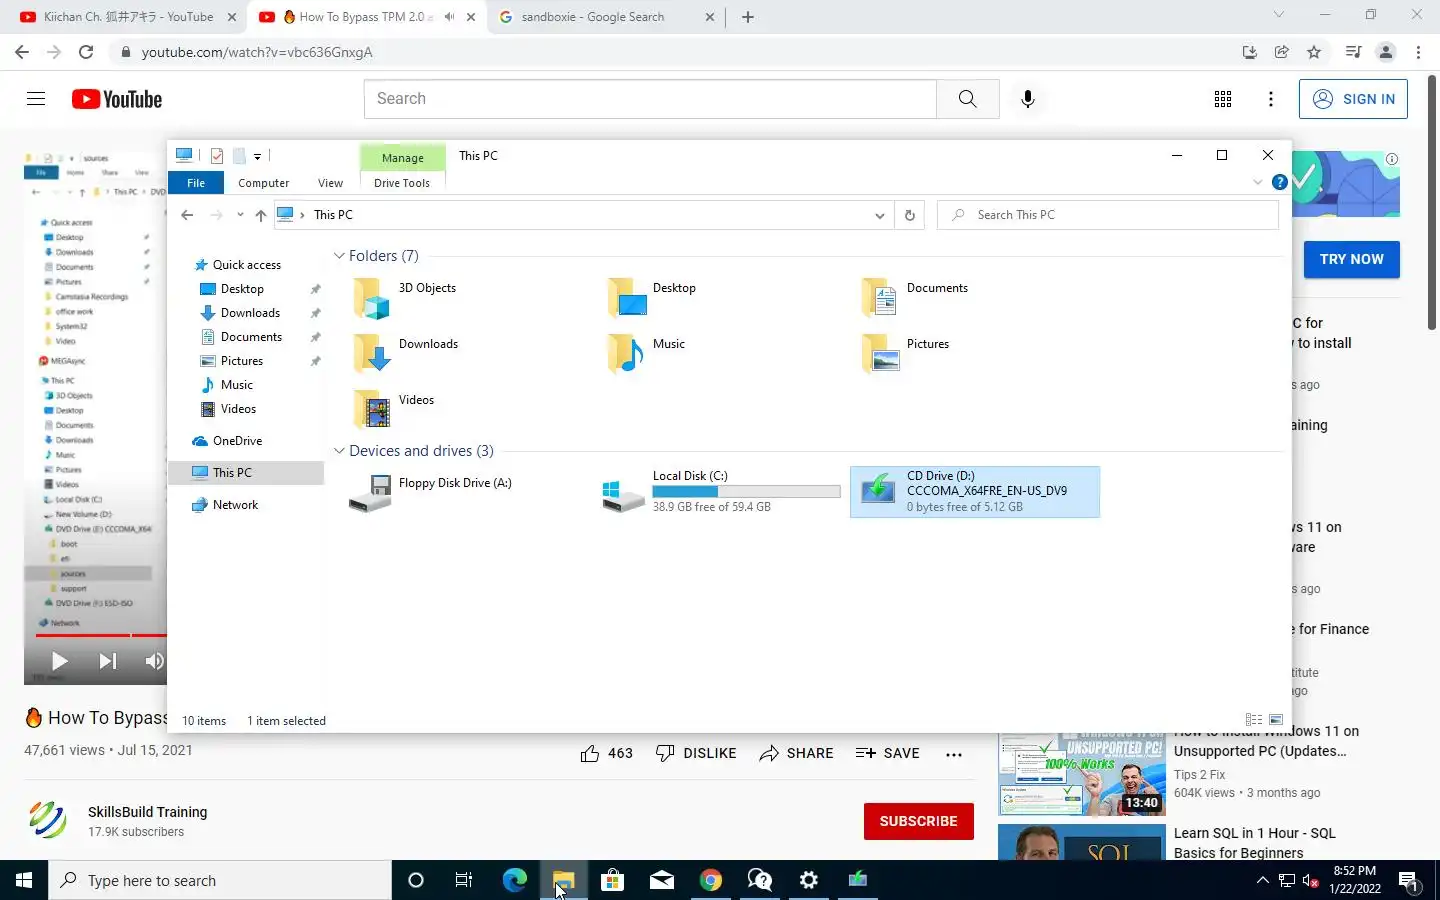Bookmark this page with star icon
Image resolution: width=1440 pixels, height=900 pixels.
[x=1314, y=52]
